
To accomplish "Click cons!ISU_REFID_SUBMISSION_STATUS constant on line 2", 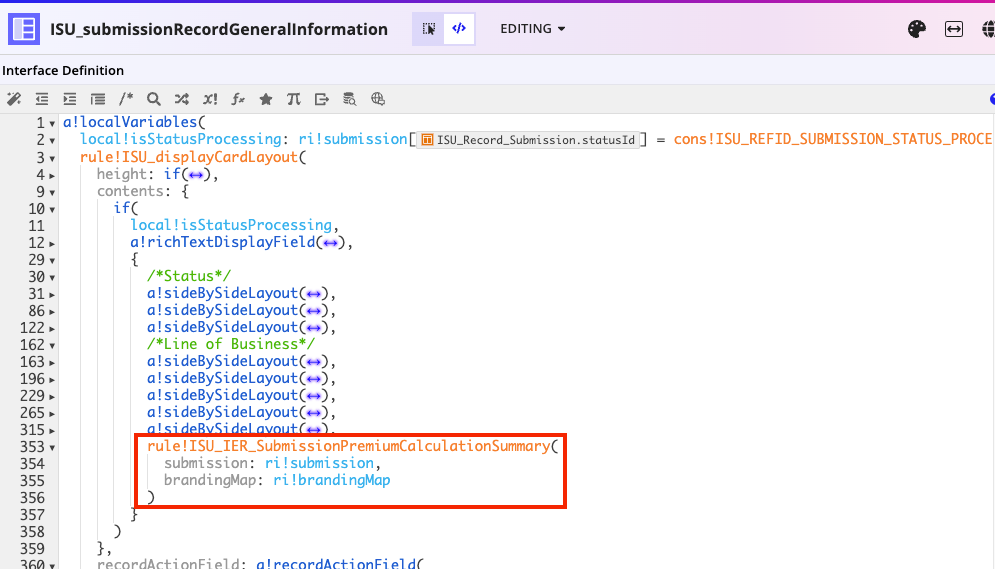I will click(833, 139).
